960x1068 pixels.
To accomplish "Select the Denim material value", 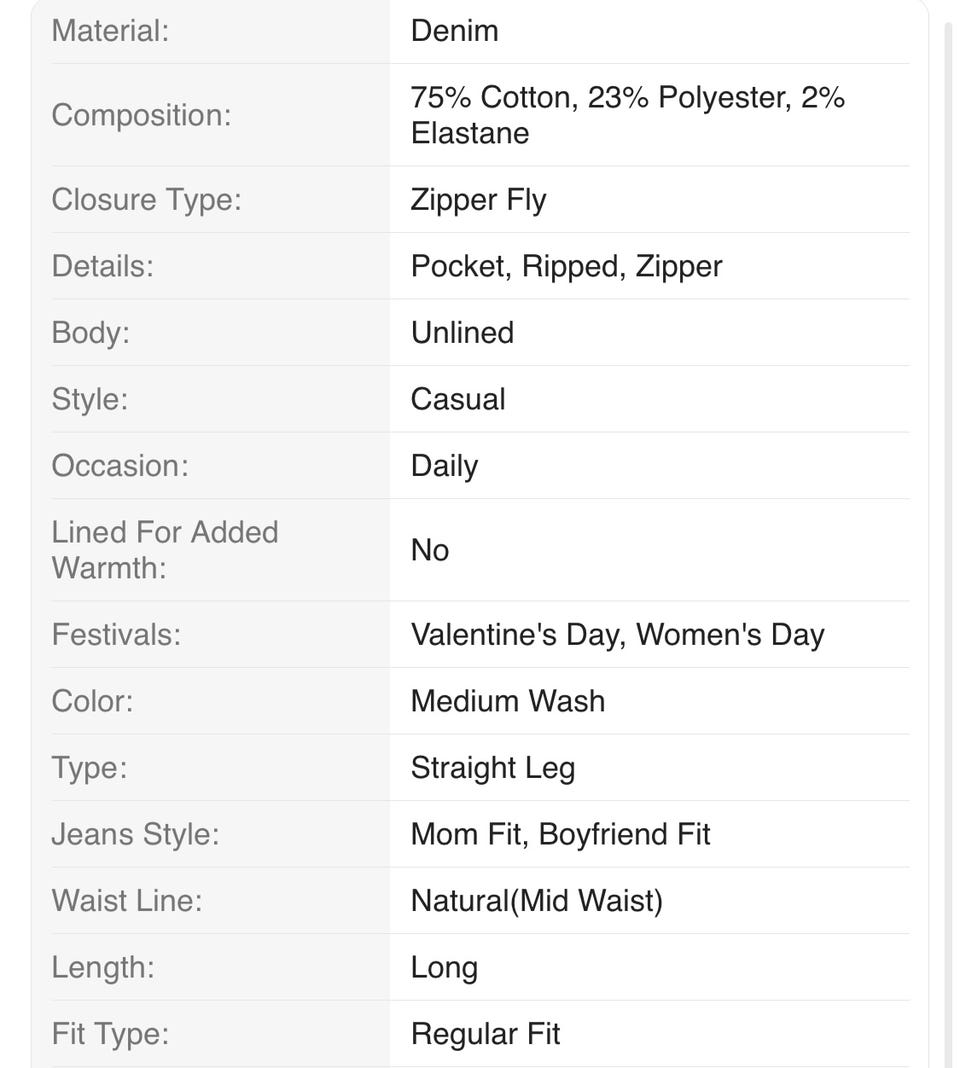I will pos(454,30).
